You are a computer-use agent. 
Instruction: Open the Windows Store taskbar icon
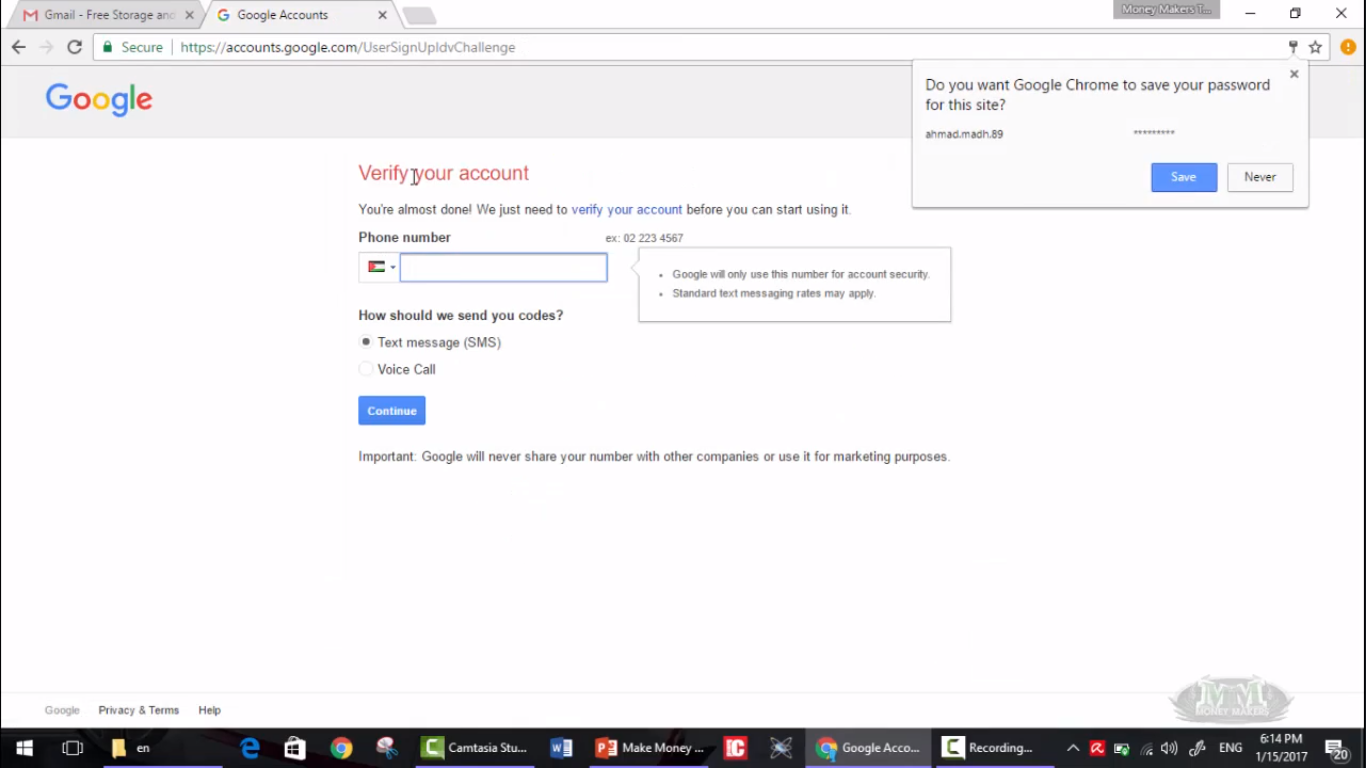click(295, 748)
